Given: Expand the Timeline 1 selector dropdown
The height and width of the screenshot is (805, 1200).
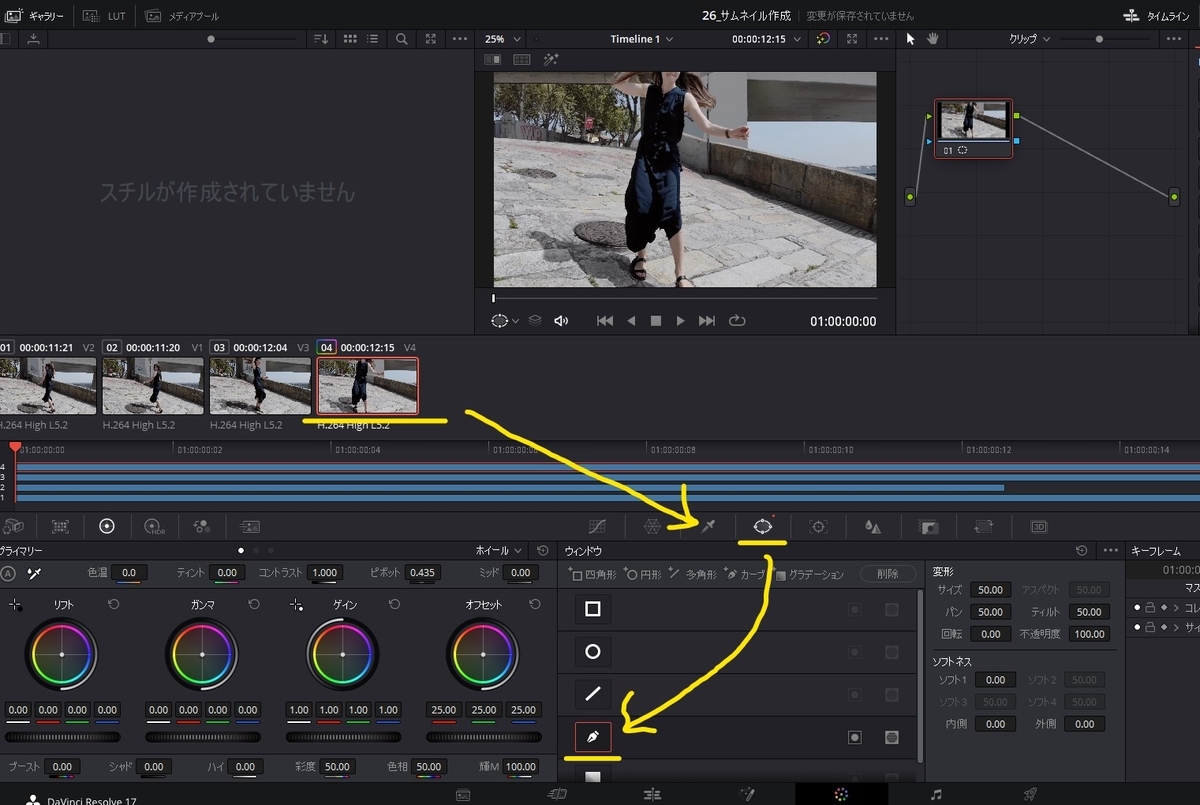Looking at the screenshot, I should click(641, 39).
